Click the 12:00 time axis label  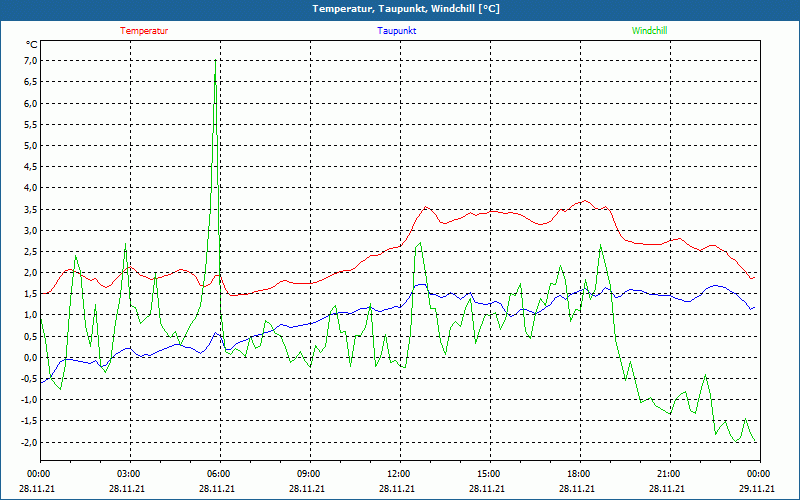(x=398, y=474)
